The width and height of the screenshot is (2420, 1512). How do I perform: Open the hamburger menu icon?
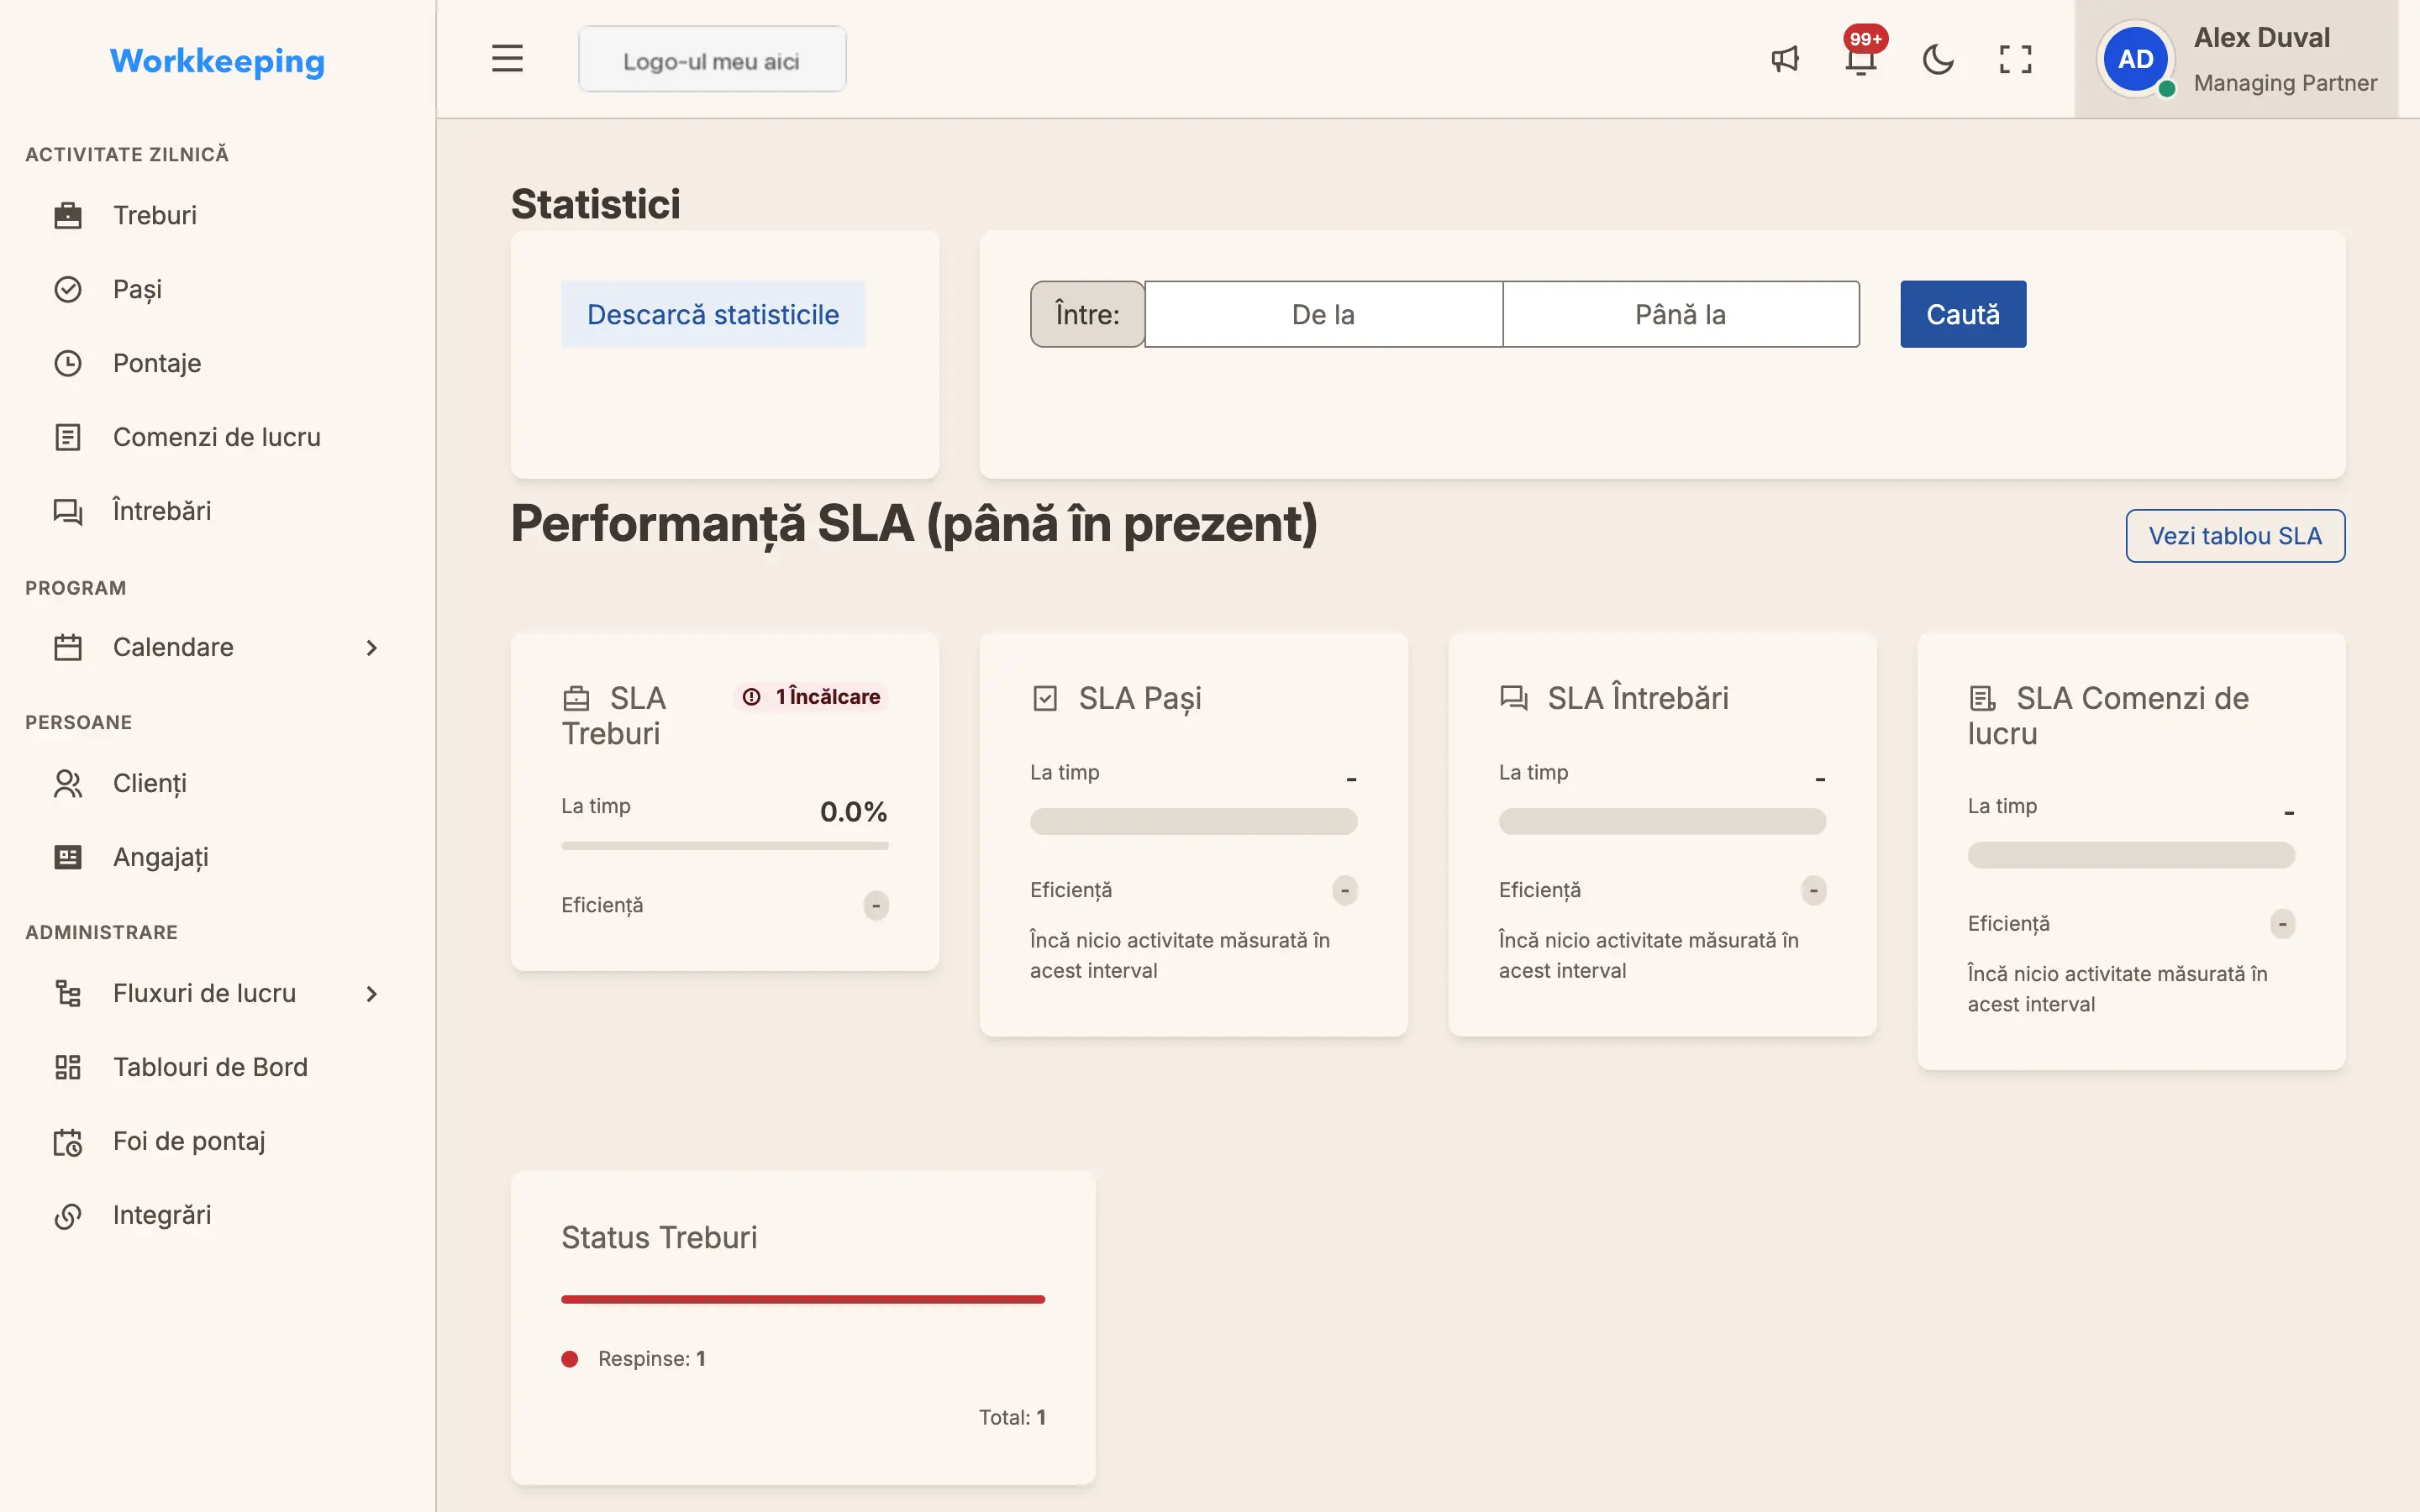point(507,59)
